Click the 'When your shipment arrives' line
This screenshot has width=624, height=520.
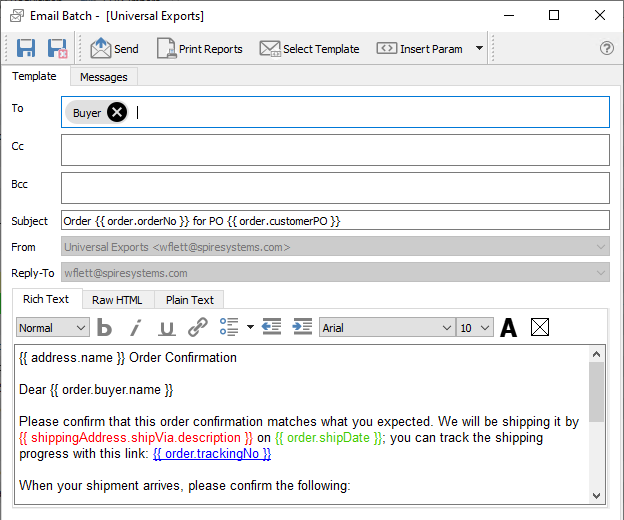(185, 485)
